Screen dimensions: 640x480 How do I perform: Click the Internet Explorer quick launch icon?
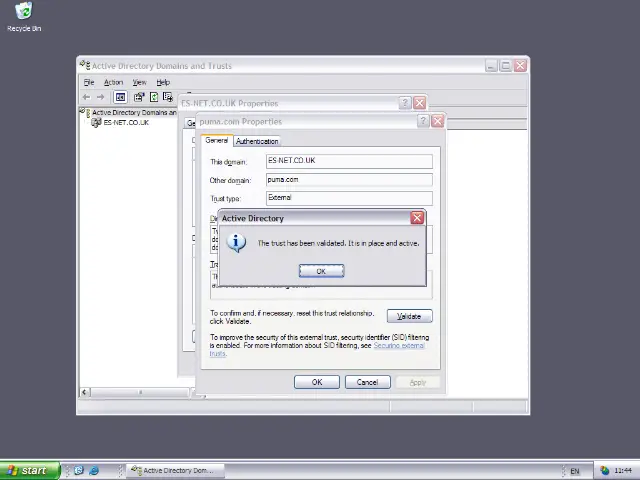point(94,470)
